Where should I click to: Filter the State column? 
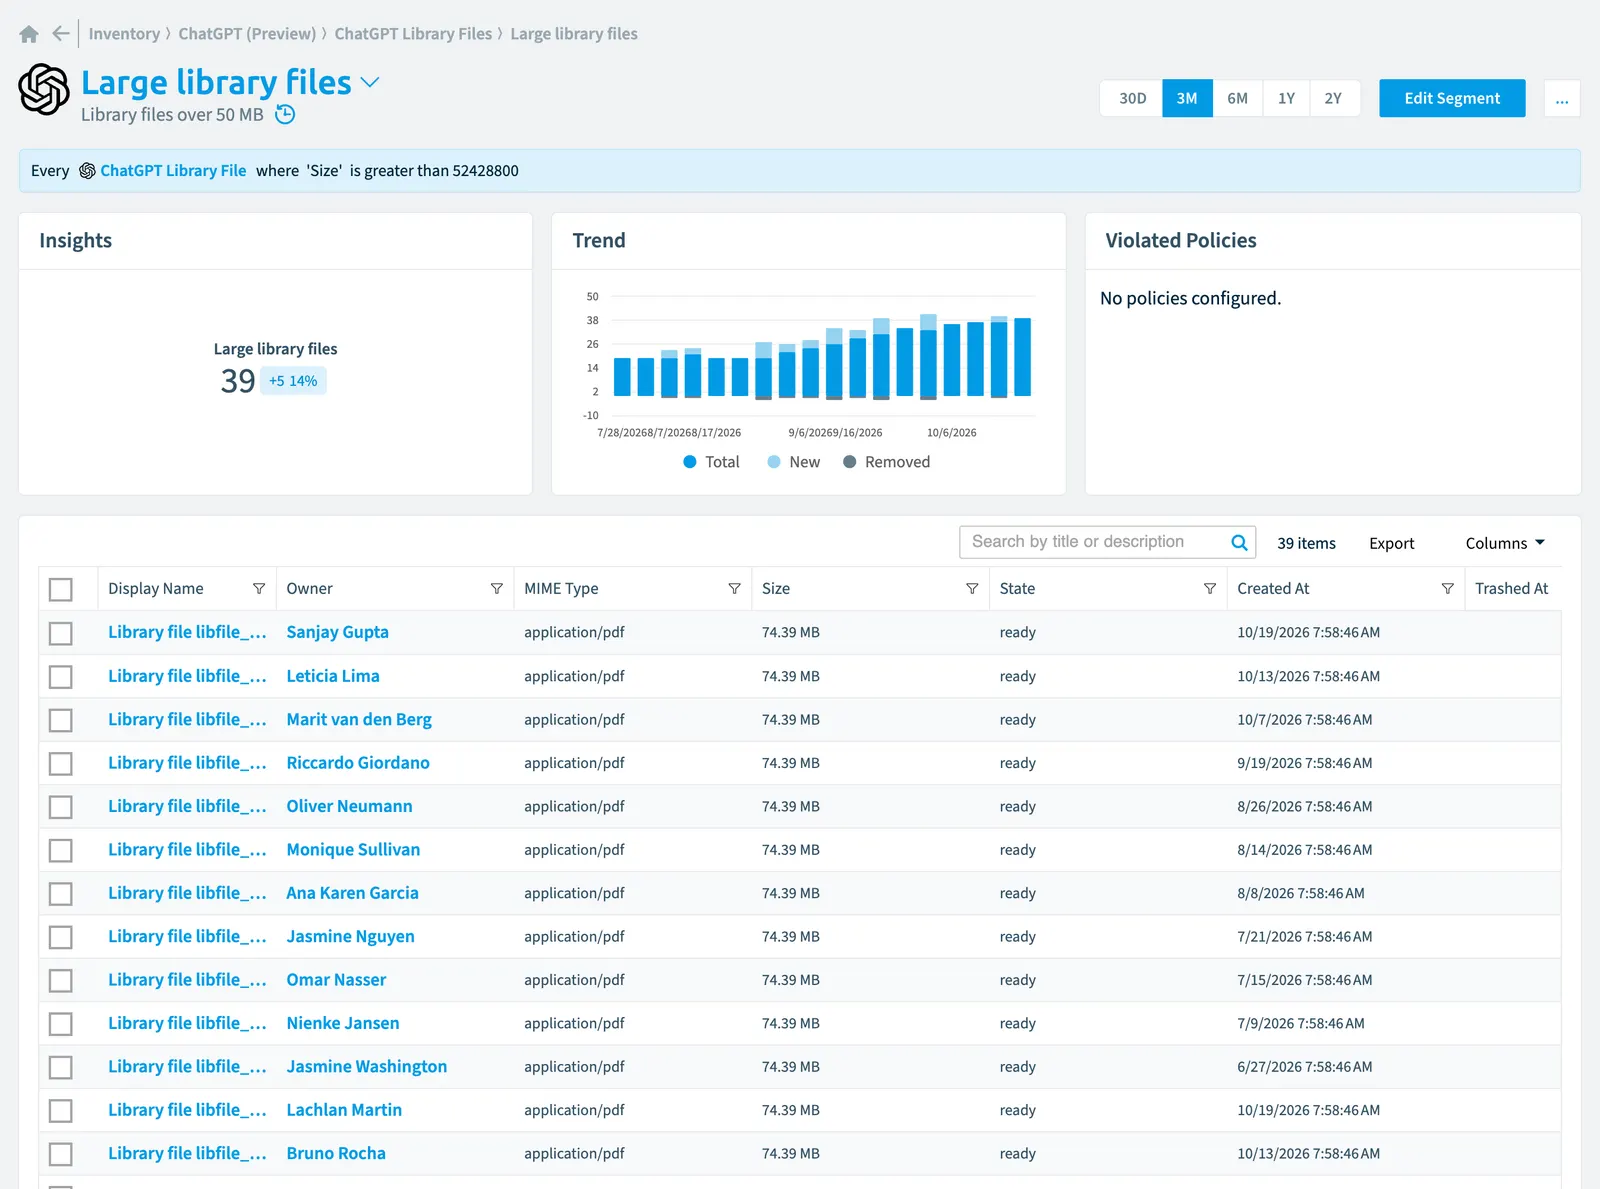pos(1210,589)
